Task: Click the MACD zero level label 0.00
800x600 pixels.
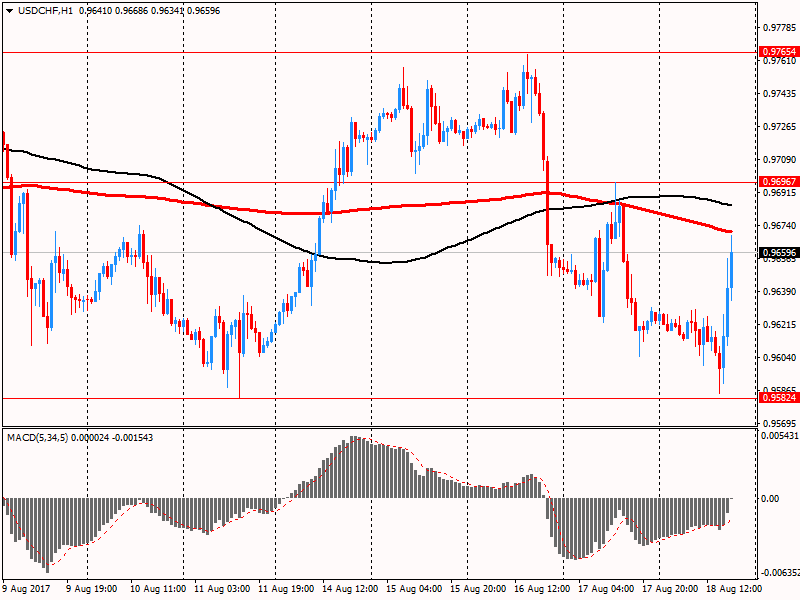Action: point(770,498)
